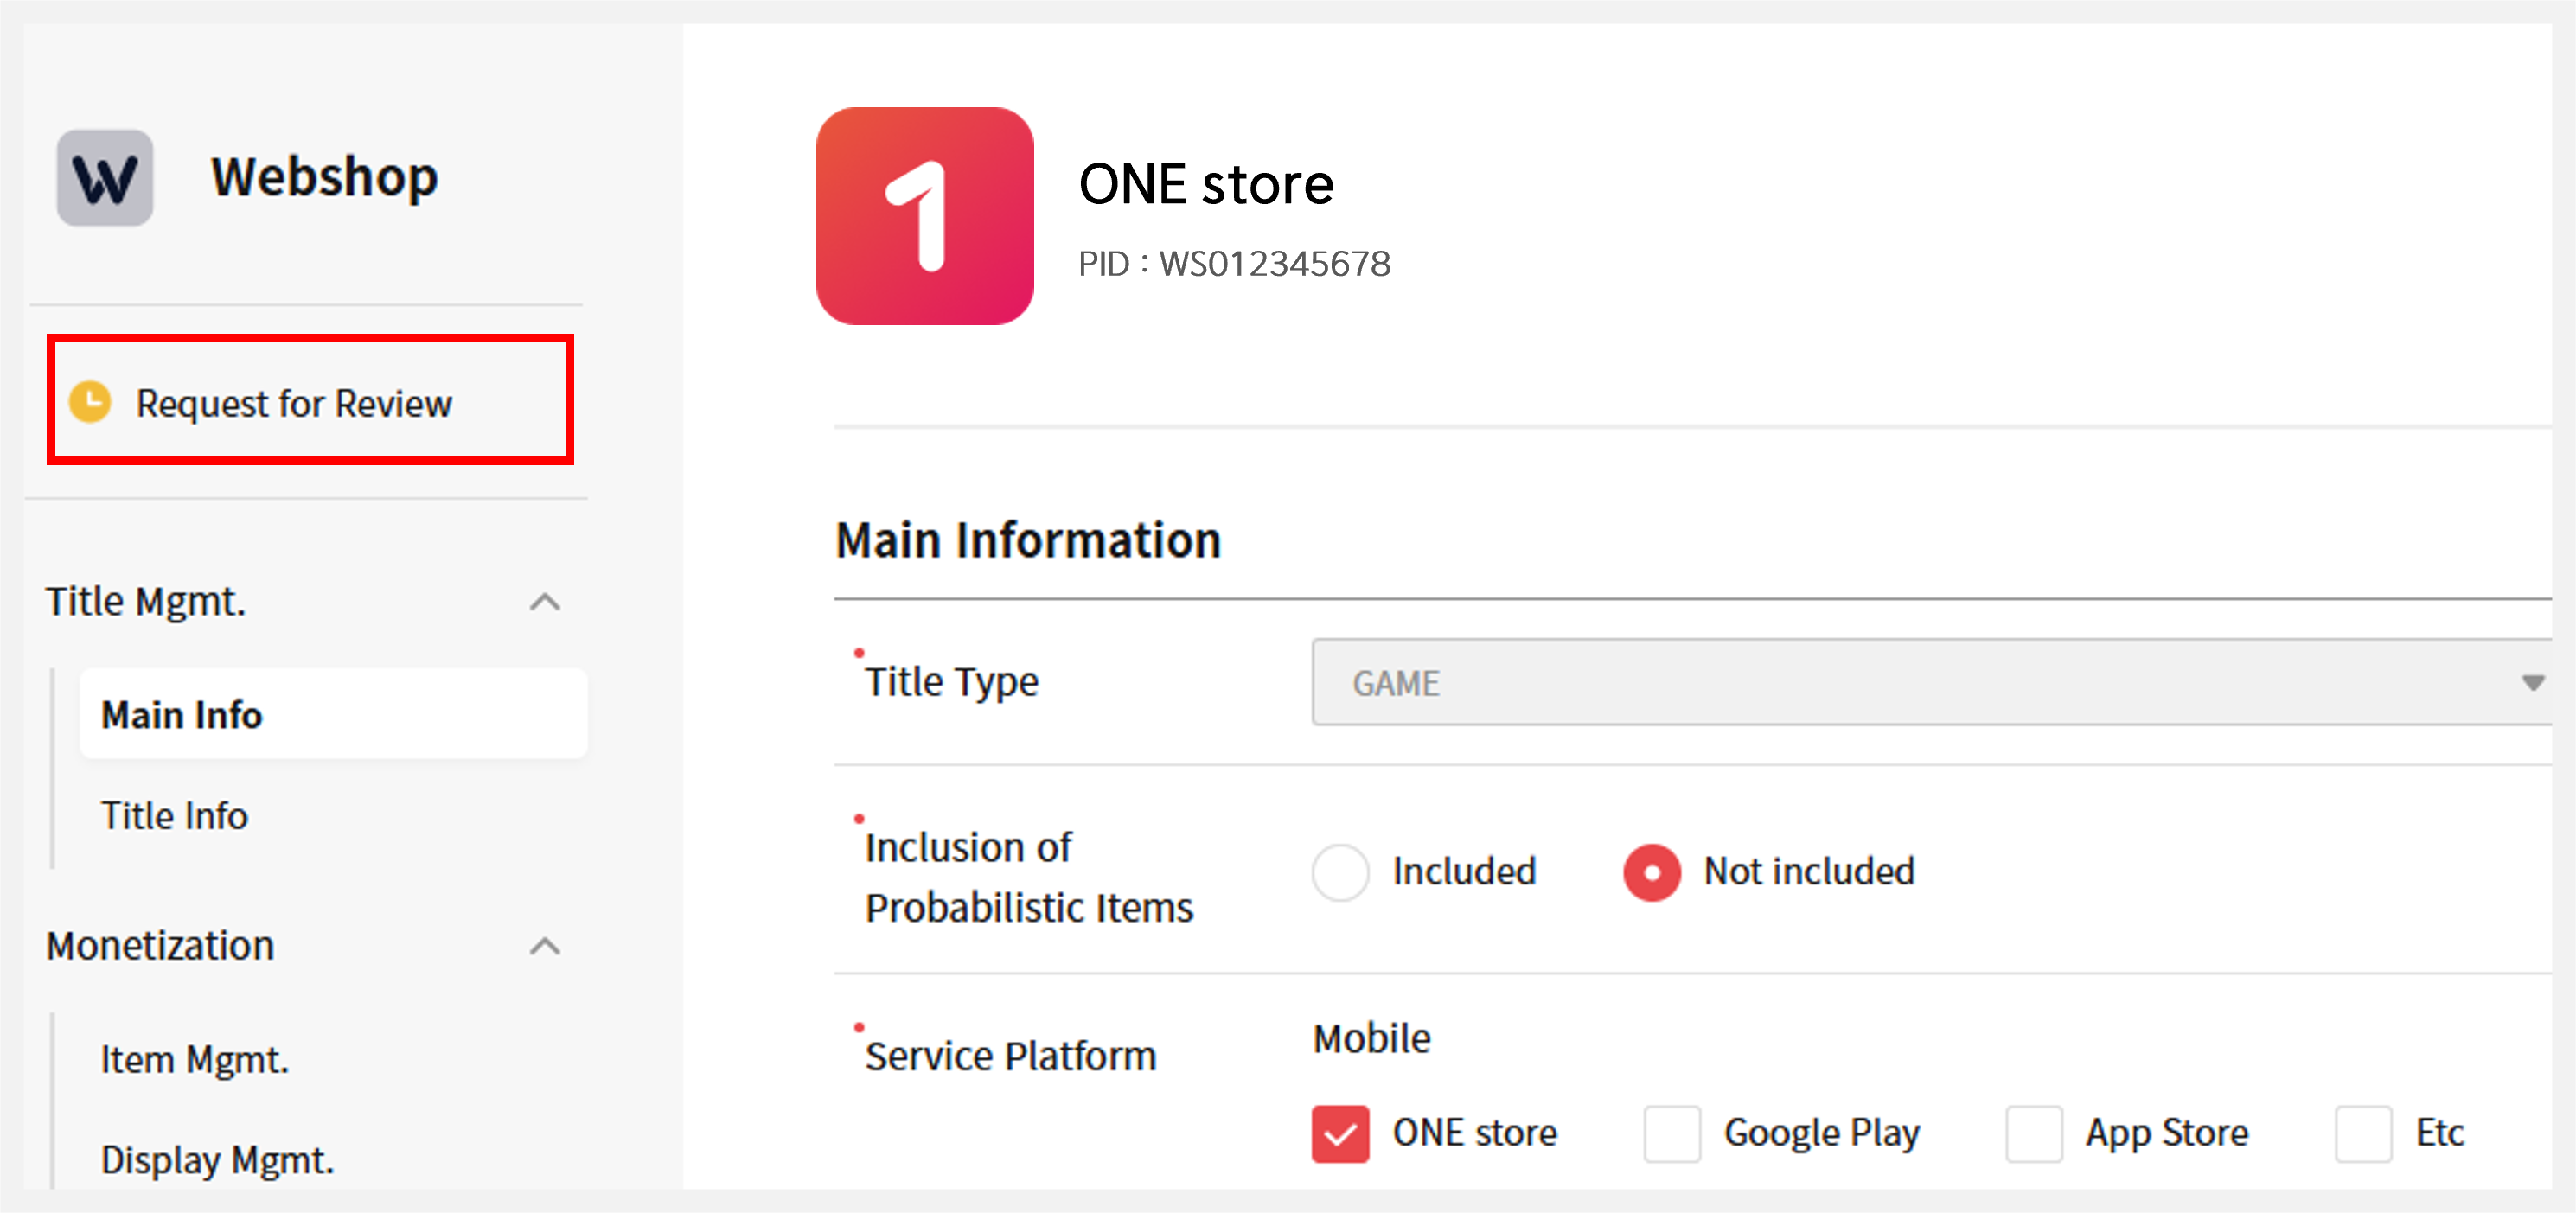The height and width of the screenshot is (1213, 2576).
Task: Go to Display Mgmt. page
Action: click(x=217, y=1160)
